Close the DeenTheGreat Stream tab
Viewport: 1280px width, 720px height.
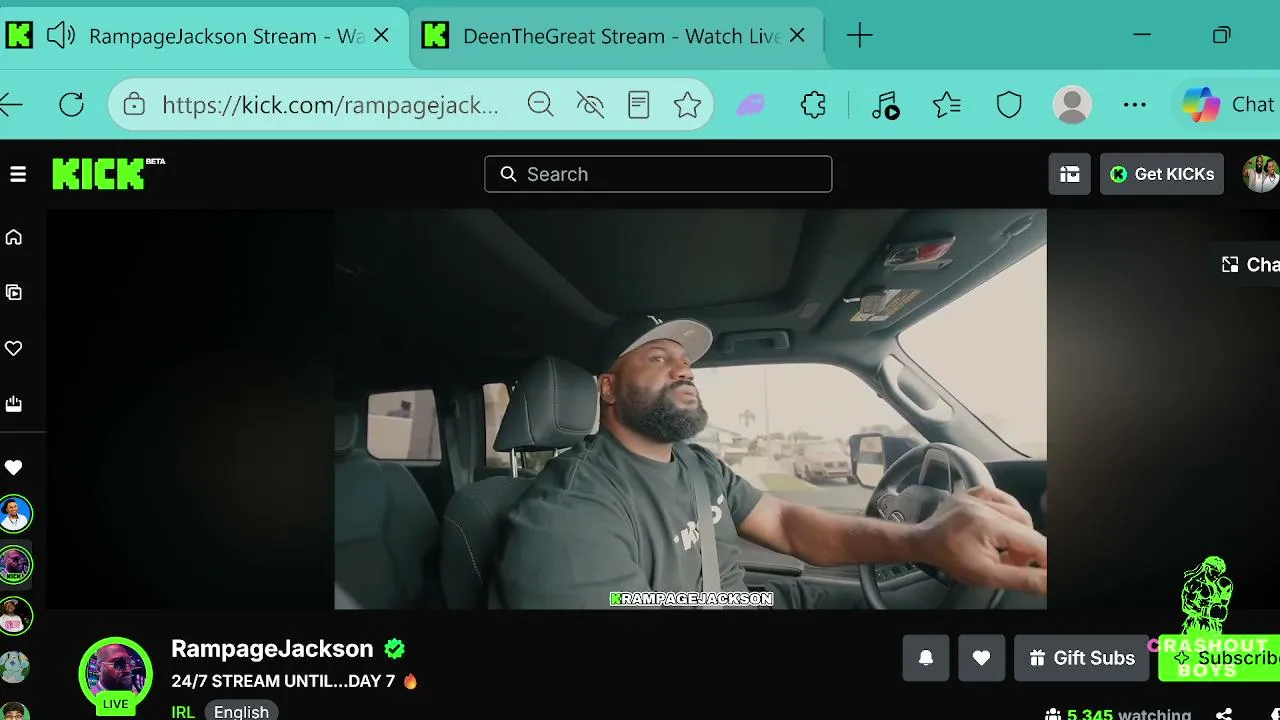click(x=797, y=36)
